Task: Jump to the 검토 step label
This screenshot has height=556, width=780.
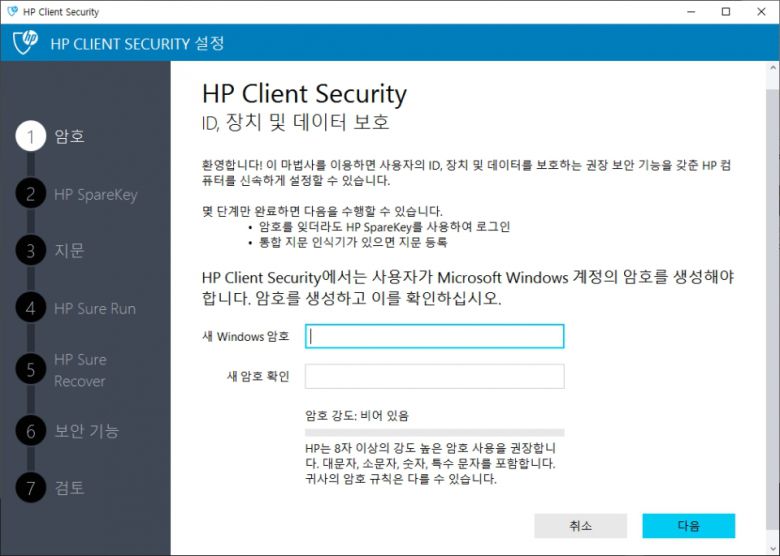Action: tap(70, 488)
